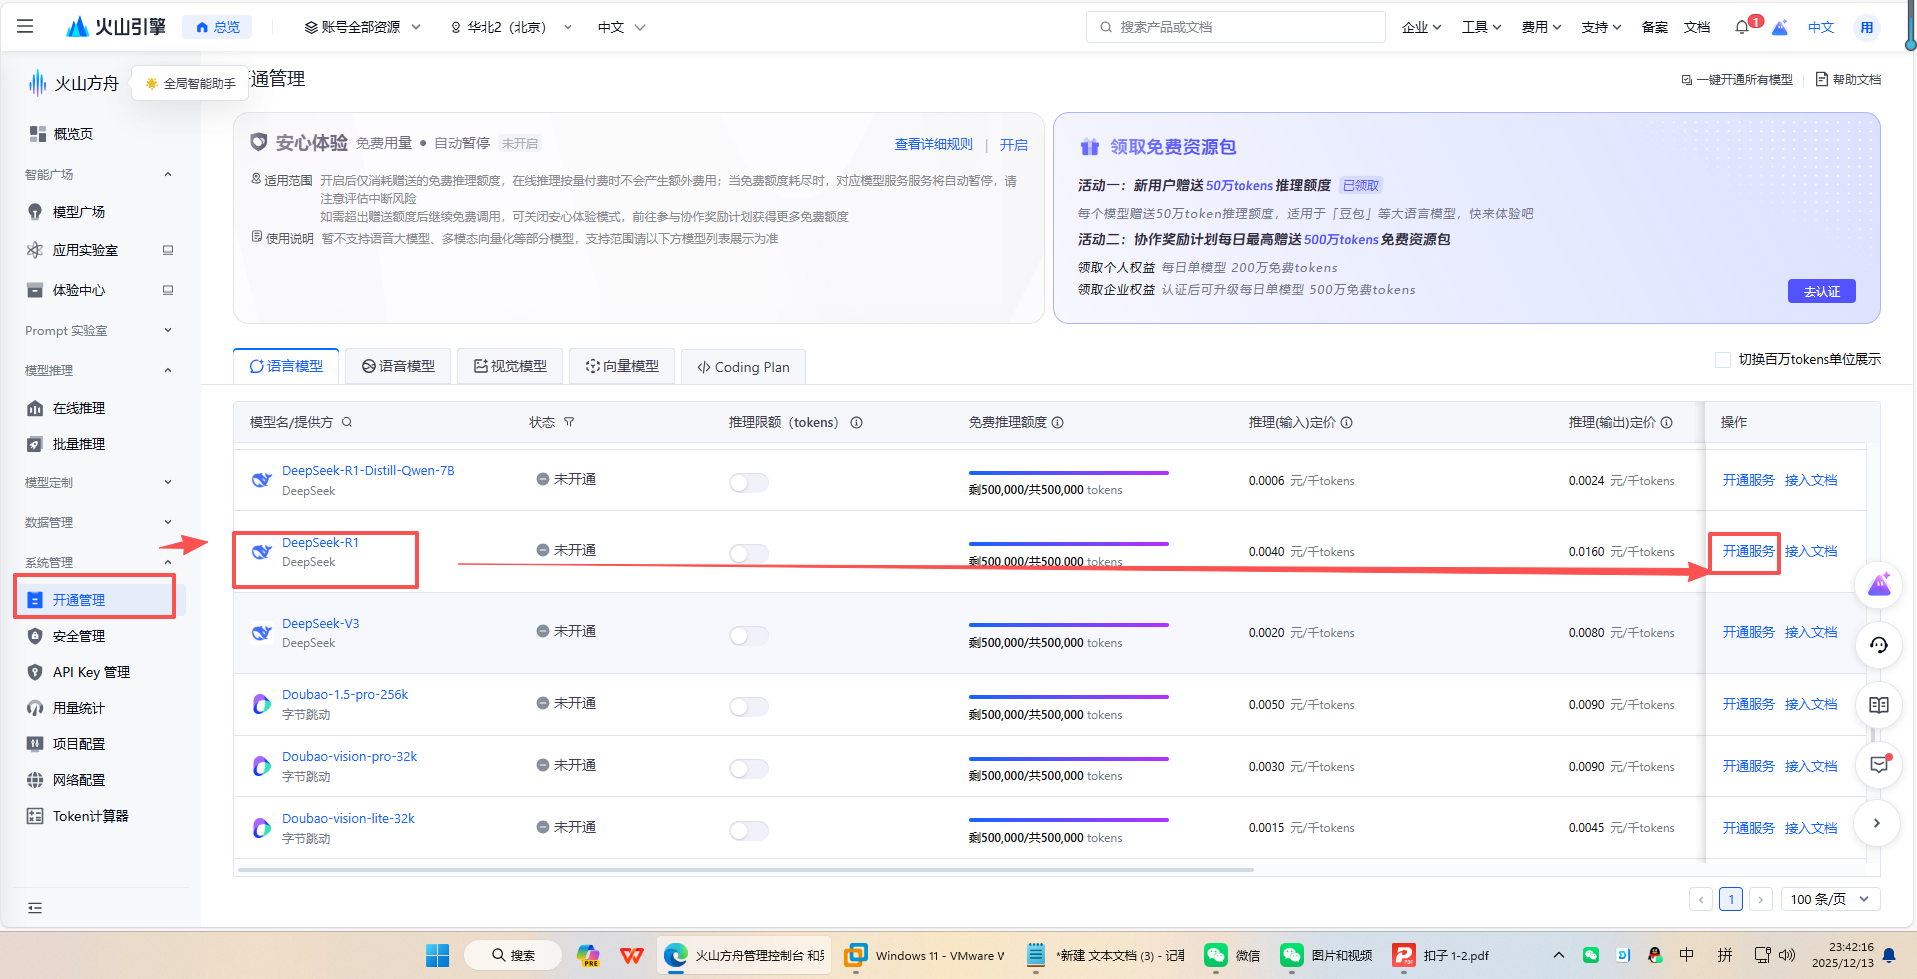Click the 全局智能助手 assistant icon
The height and width of the screenshot is (979, 1917).
tap(152, 83)
